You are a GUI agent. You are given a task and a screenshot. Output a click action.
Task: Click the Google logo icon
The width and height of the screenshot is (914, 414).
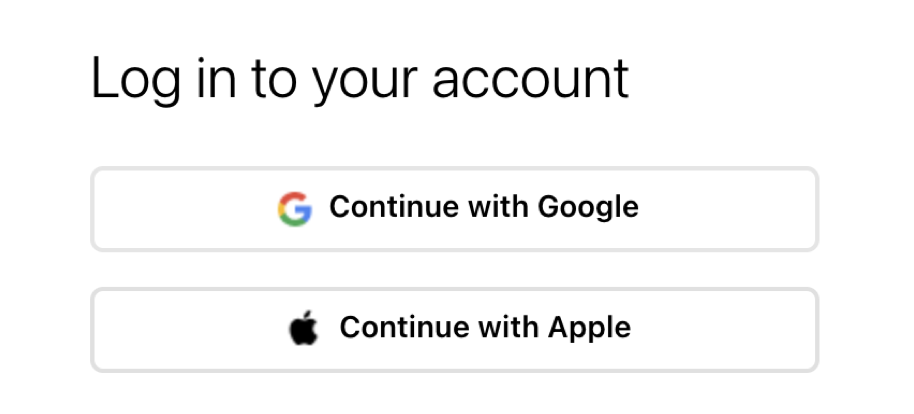click(295, 209)
